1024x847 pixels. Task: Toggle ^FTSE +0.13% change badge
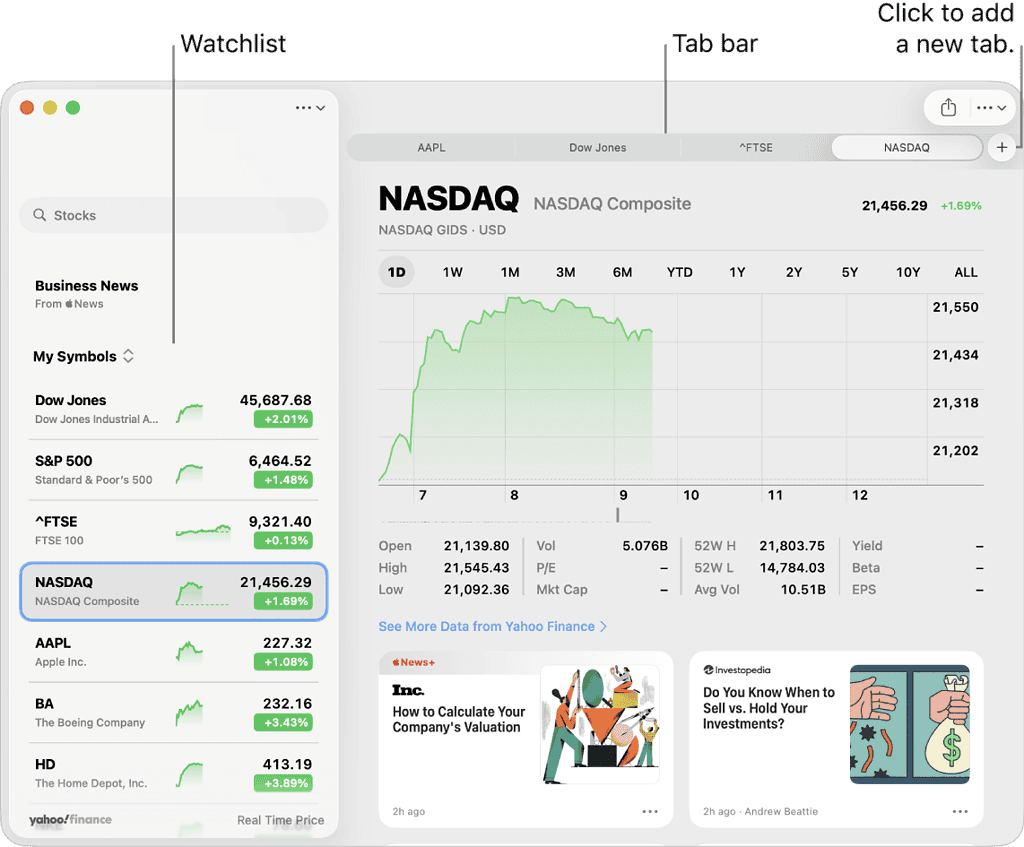283,541
